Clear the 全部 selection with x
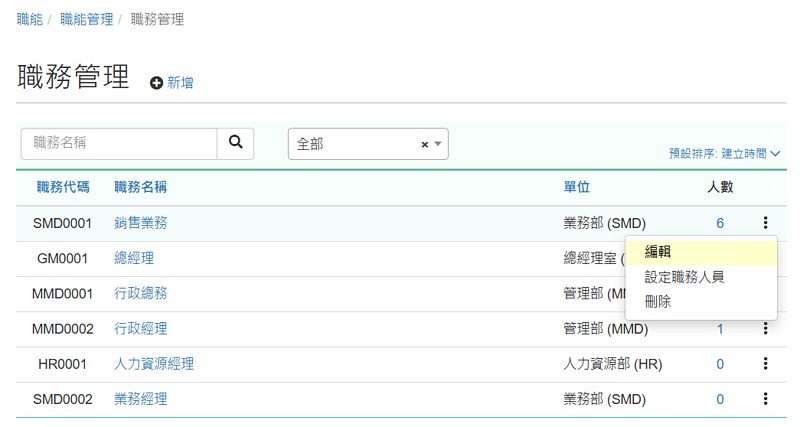The height and width of the screenshot is (427, 800). (424, 144)
